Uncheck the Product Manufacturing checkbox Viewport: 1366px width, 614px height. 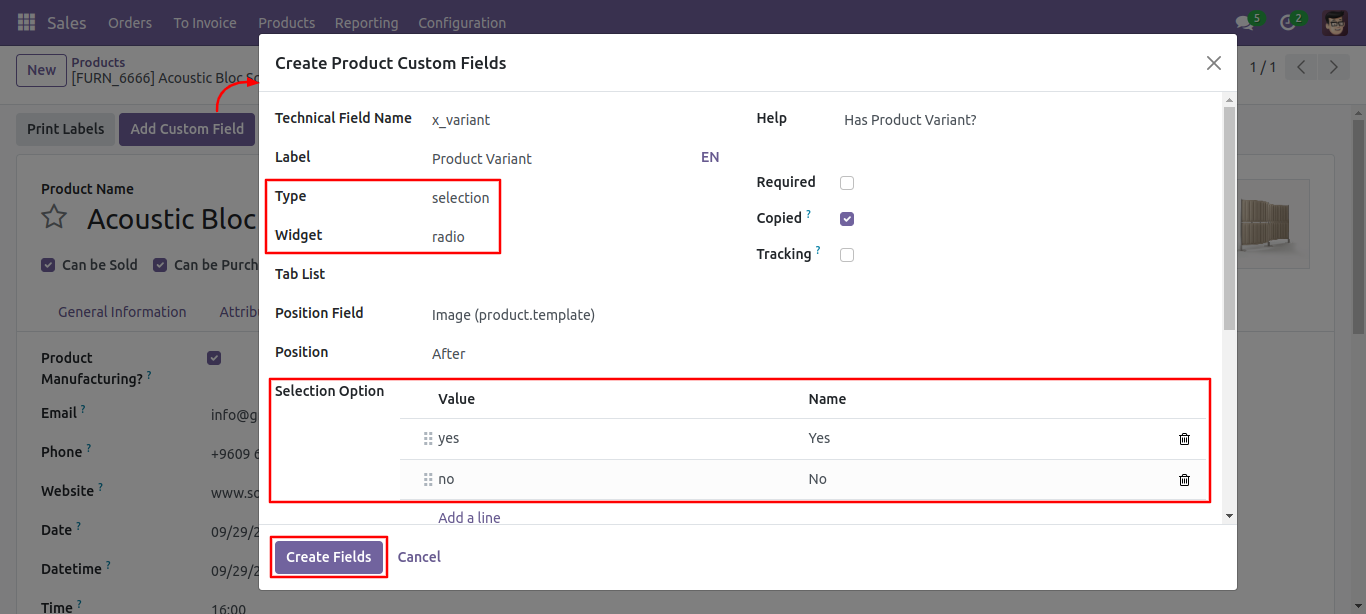pos(214,358)
